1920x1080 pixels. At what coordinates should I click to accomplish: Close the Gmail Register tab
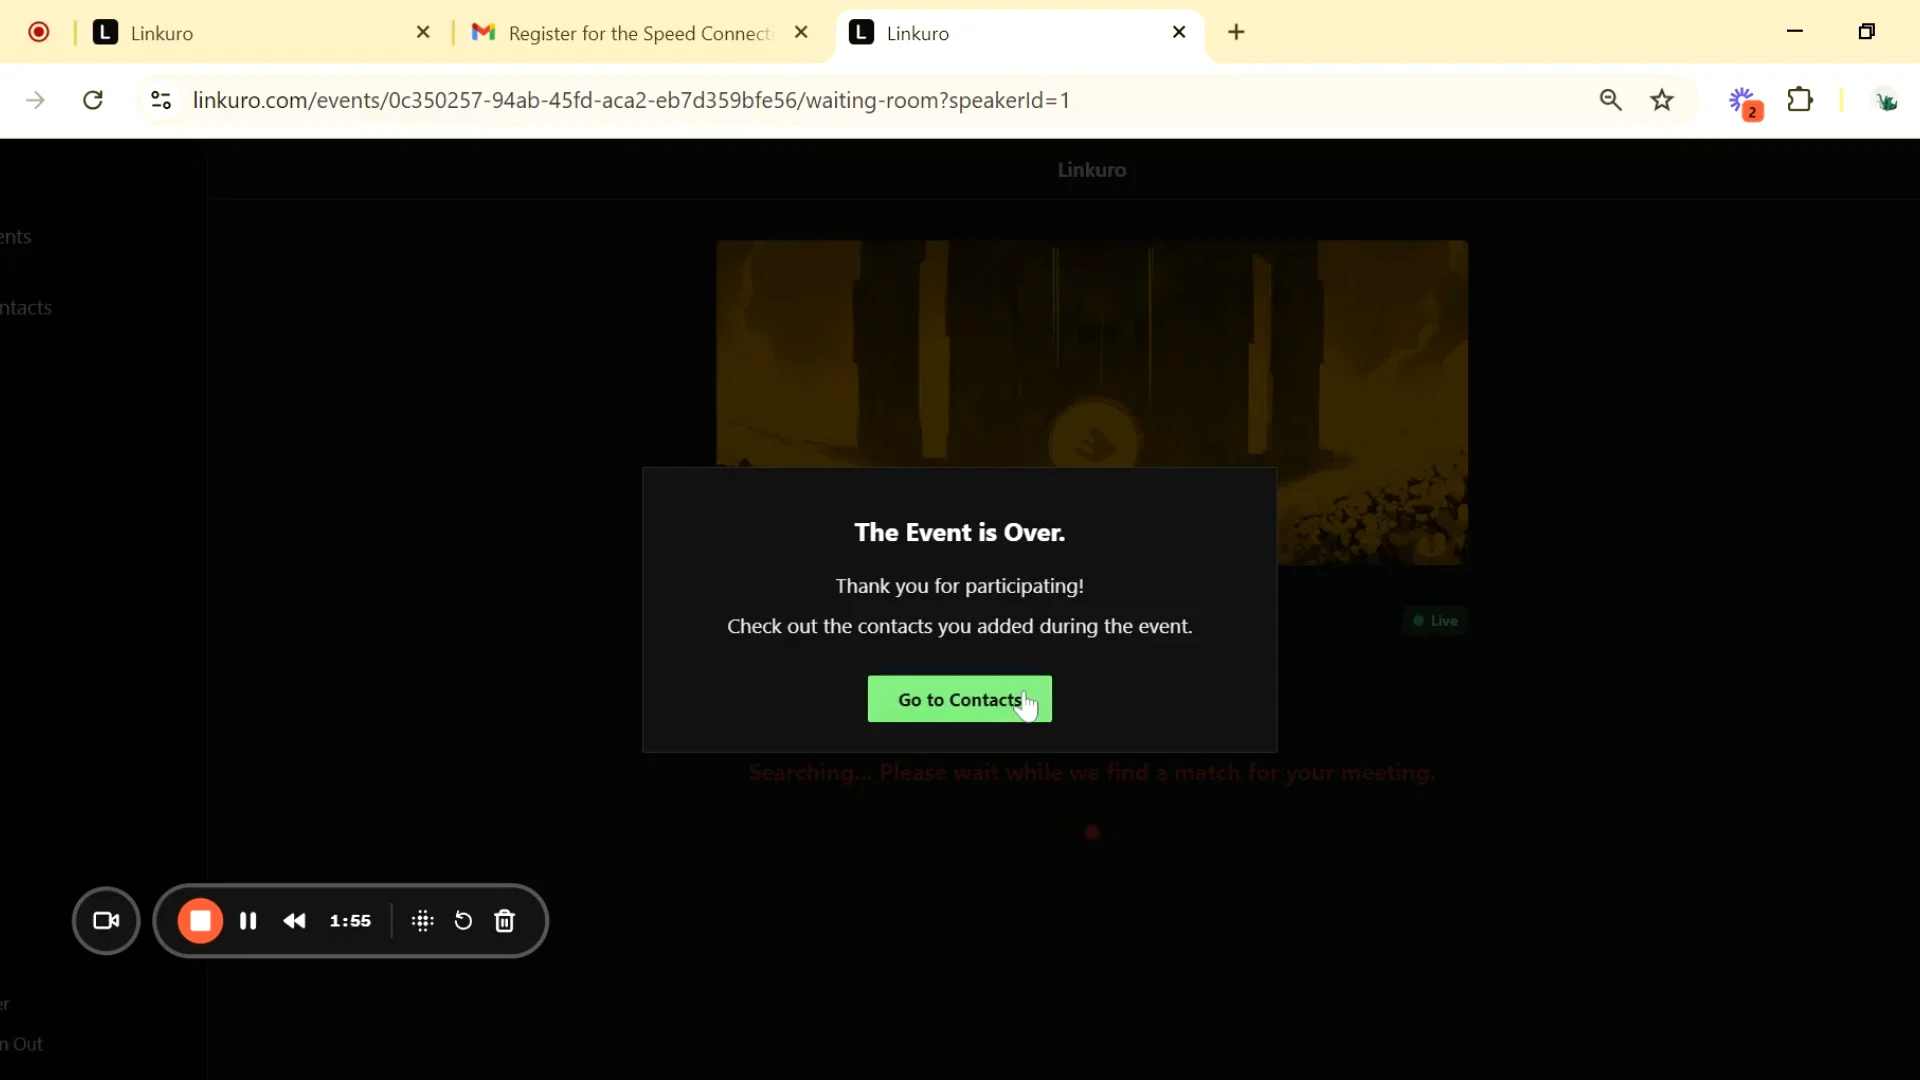[801, 32]
